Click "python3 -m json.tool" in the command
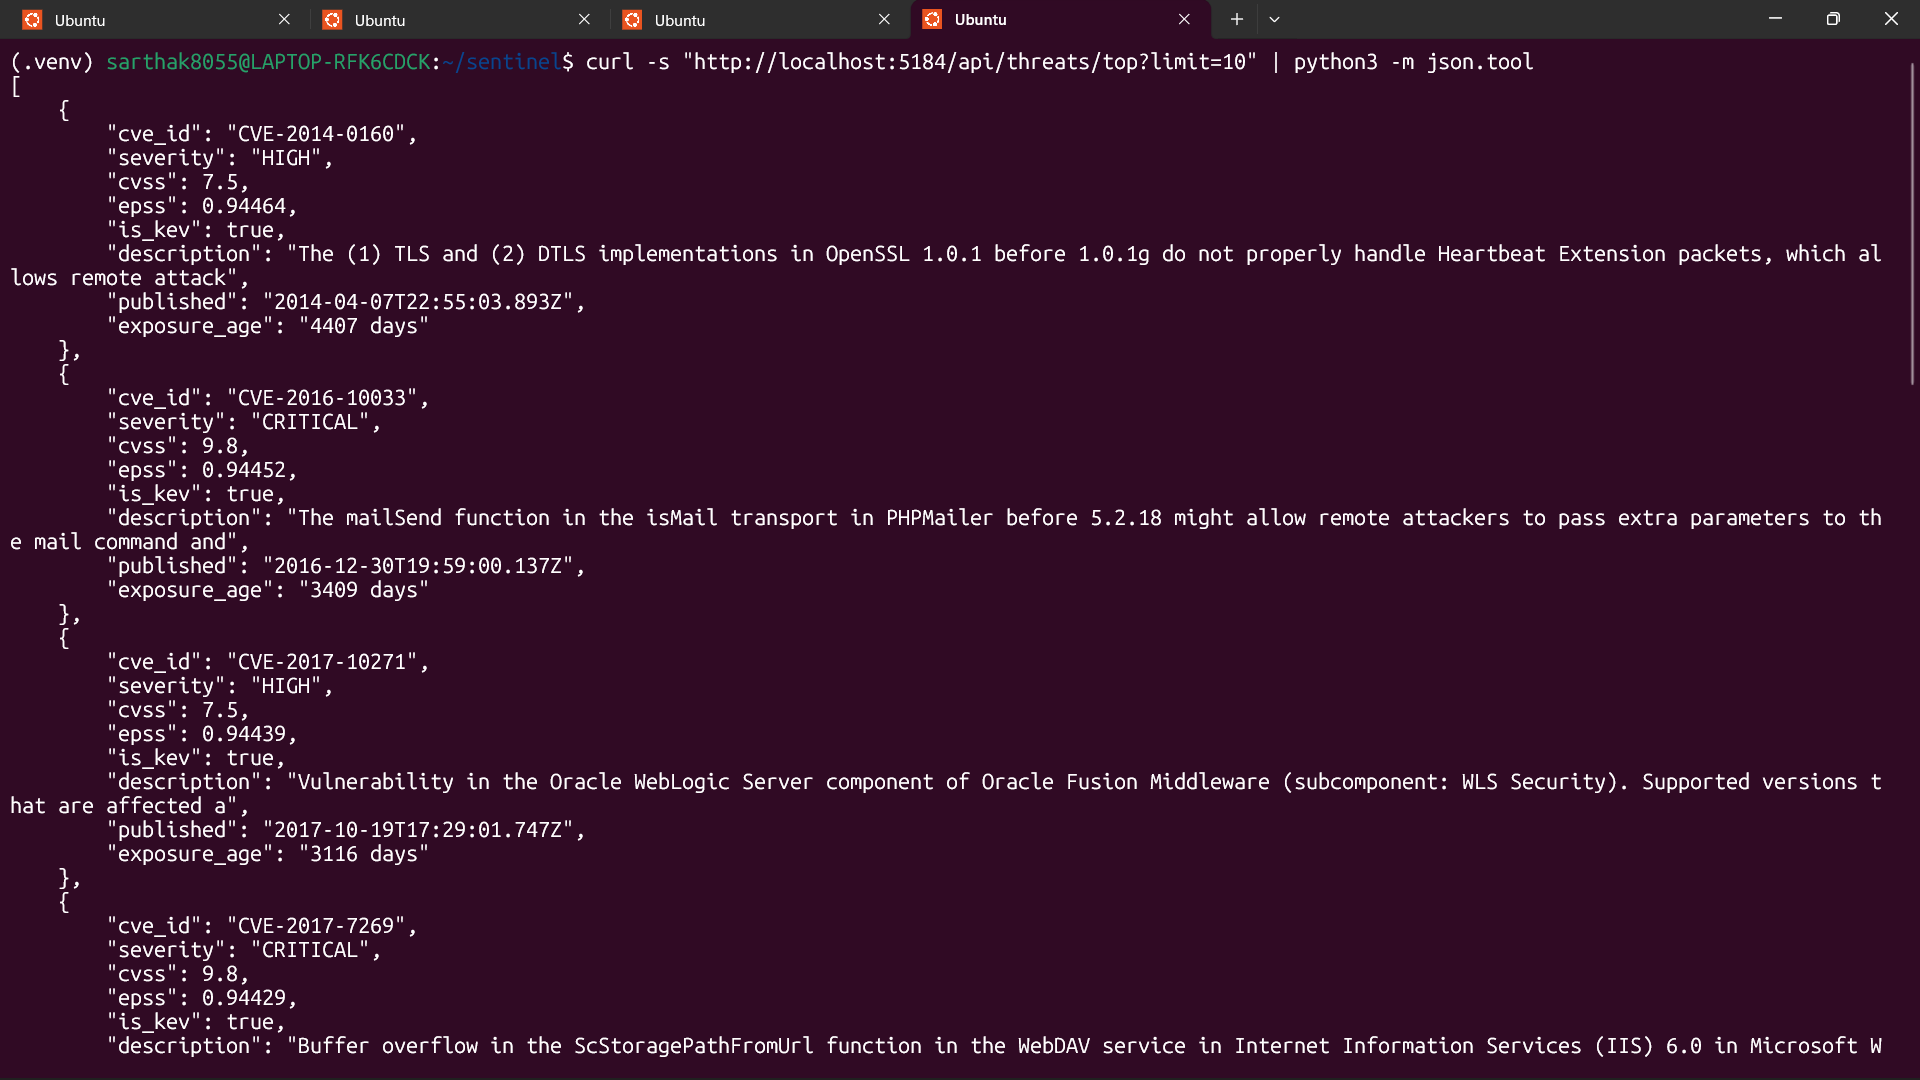The height and width of the screenshot is (1080, 1920). [1413, 62]
